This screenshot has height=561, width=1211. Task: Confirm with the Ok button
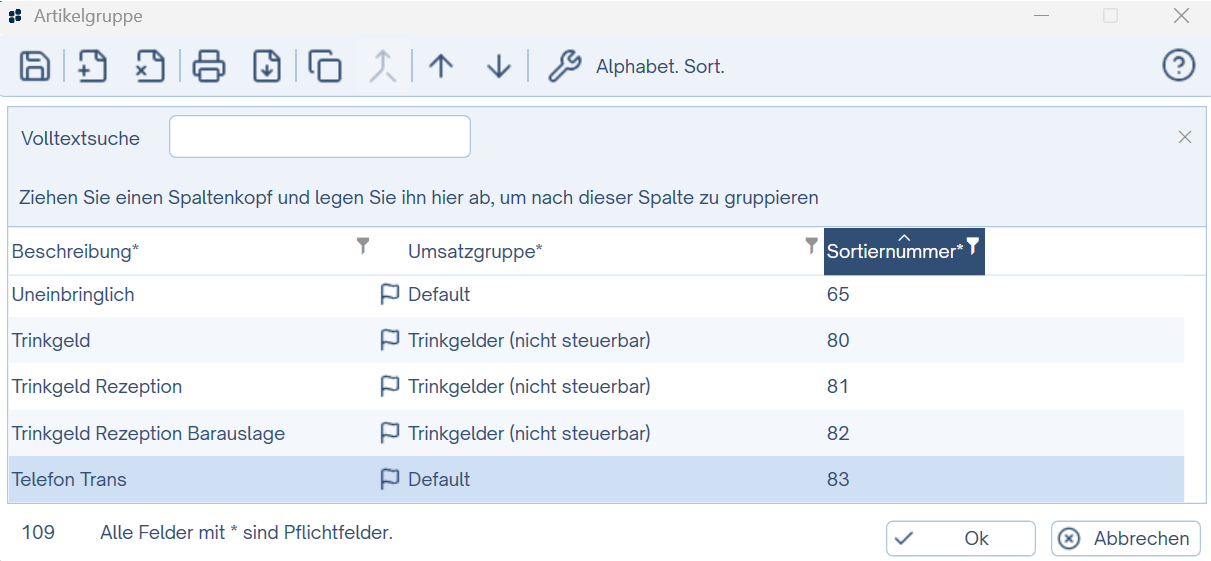point(960,538)
